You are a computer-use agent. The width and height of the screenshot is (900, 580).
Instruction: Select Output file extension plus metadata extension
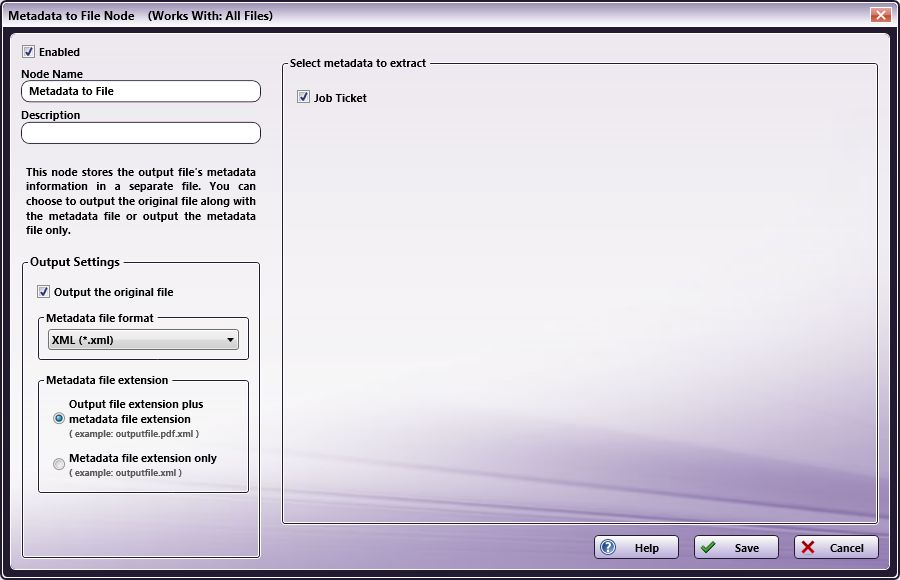tap(59, 419)
